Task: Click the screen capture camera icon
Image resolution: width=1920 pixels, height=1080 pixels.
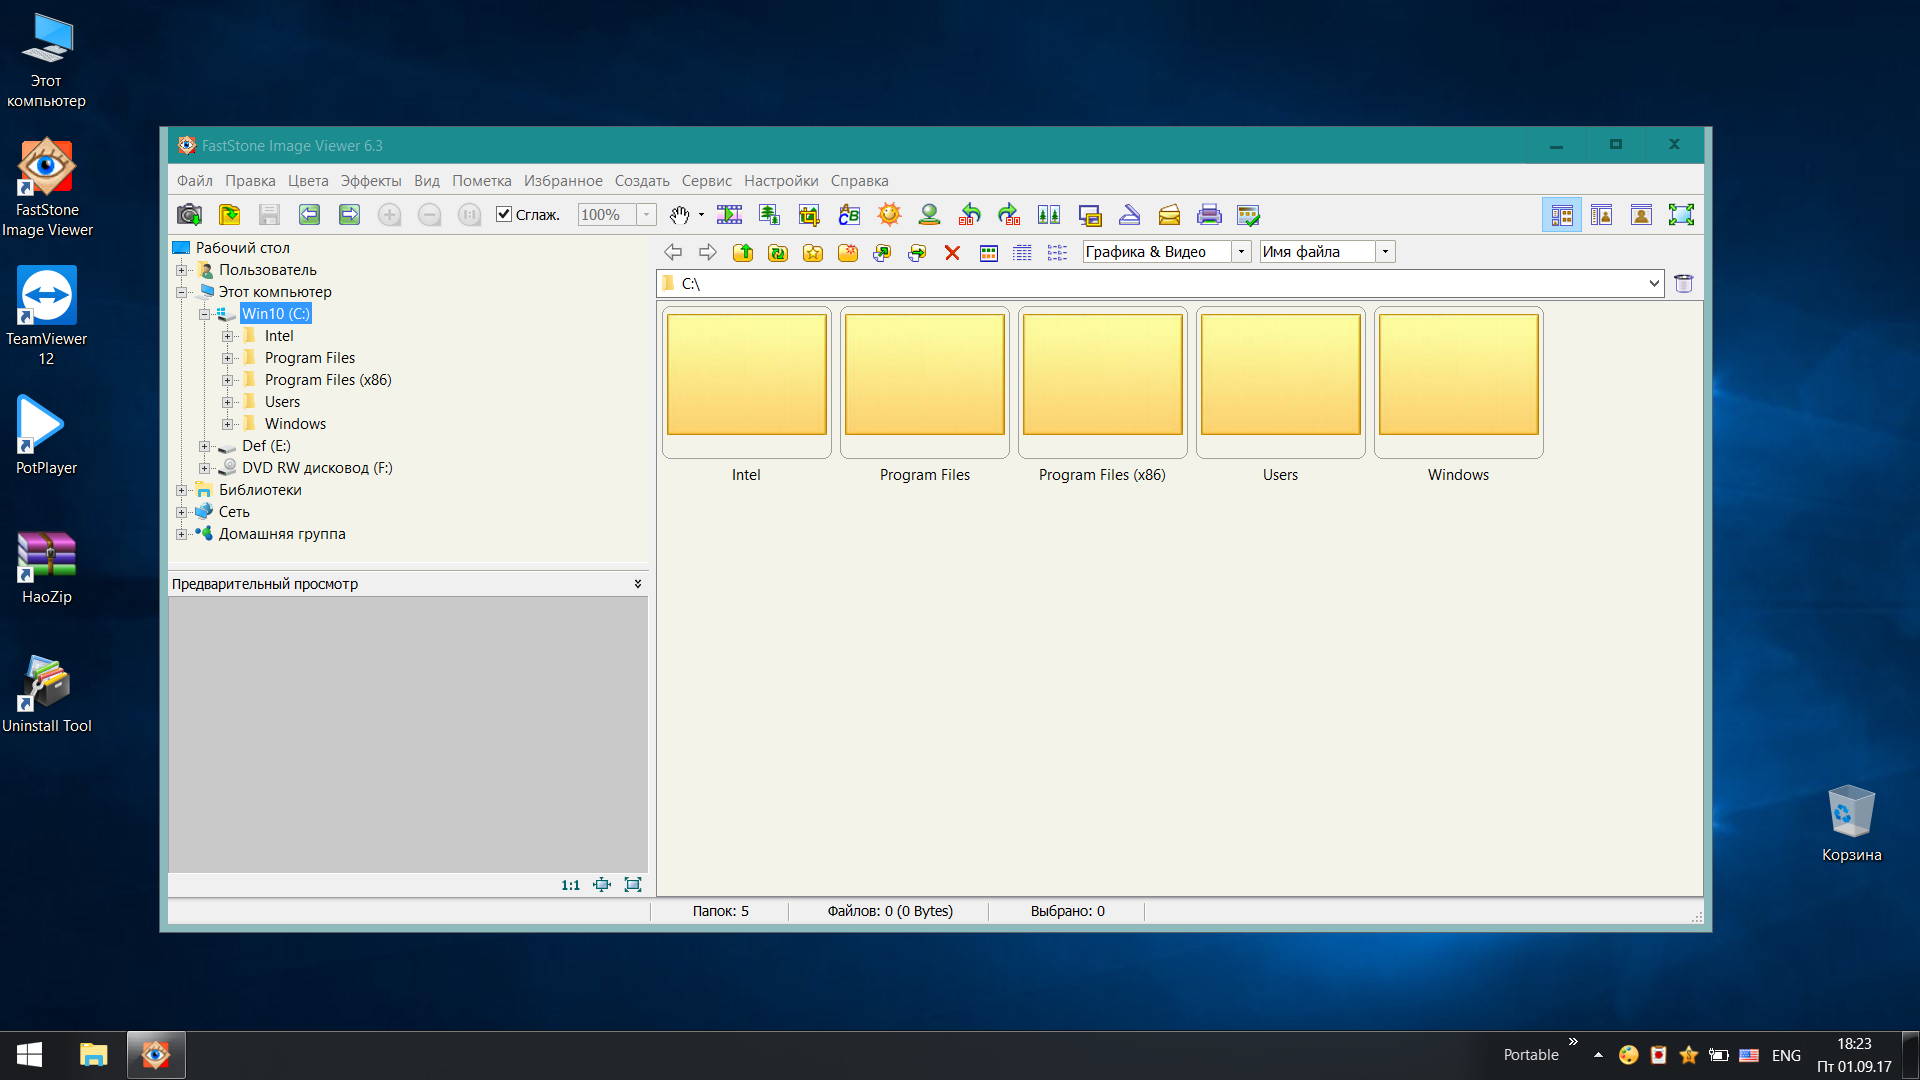Action: point(189,214)
